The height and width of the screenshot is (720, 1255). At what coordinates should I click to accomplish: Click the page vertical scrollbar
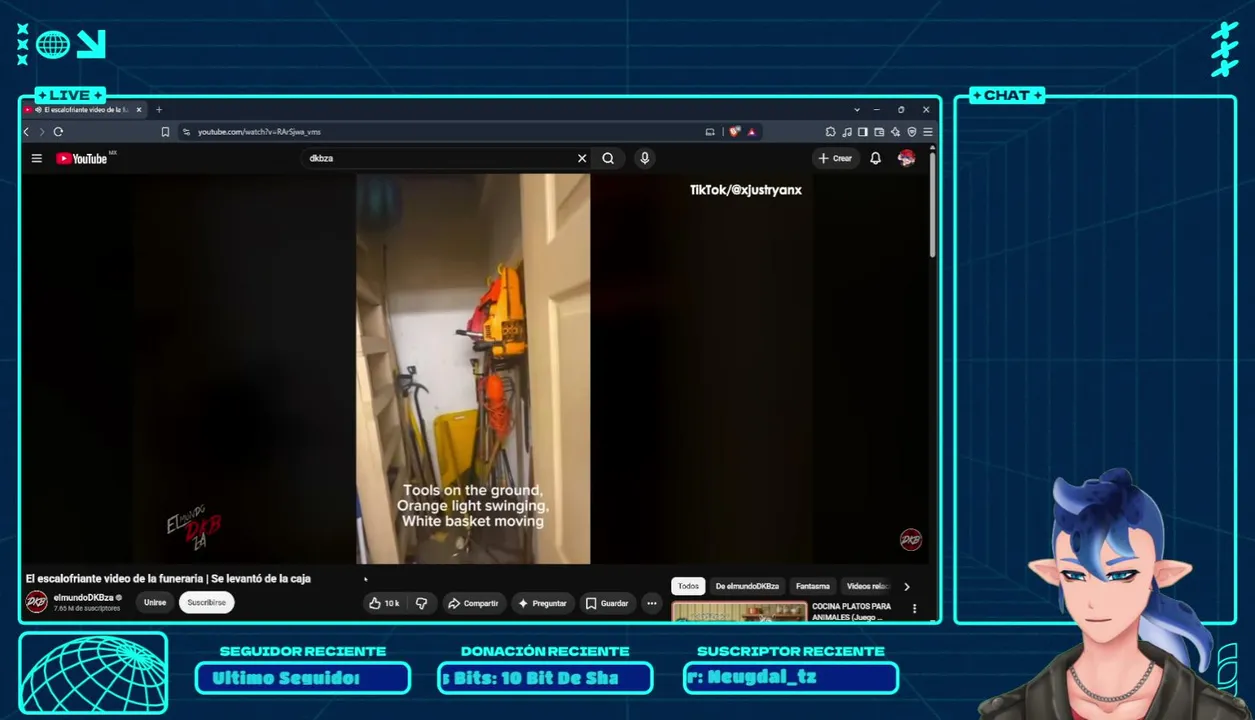coord(932,205)
